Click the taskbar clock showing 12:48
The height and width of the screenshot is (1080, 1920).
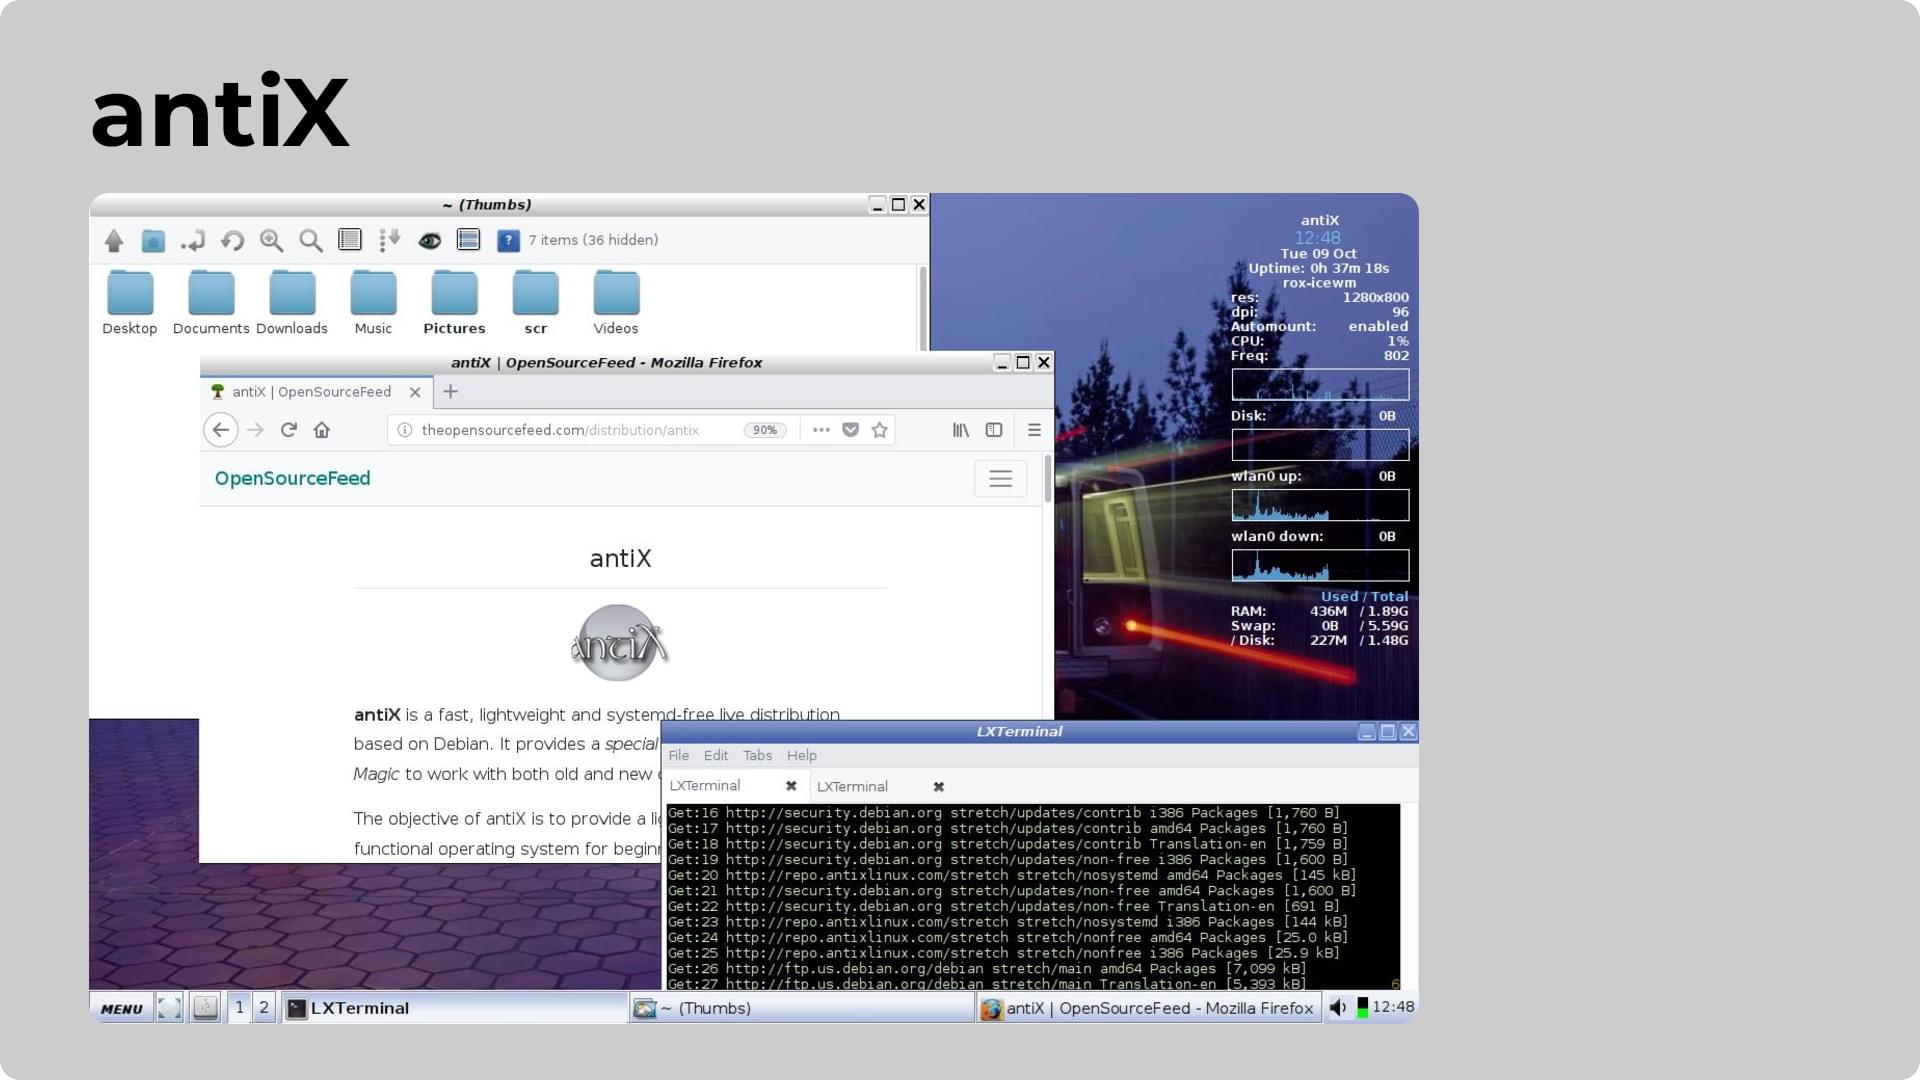click(1393, 1007)
